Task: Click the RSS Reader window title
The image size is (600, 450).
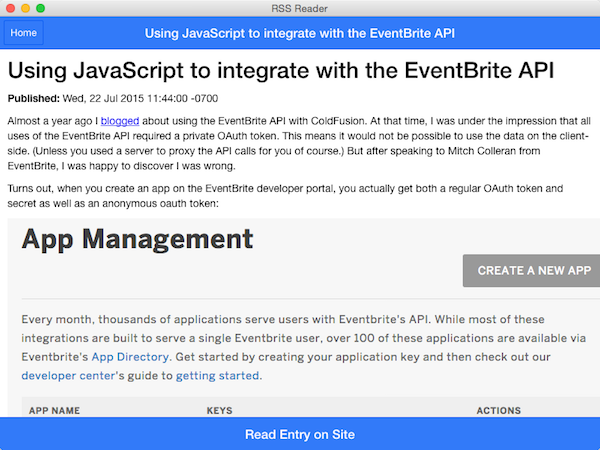Action: click(x=300, y=8)
